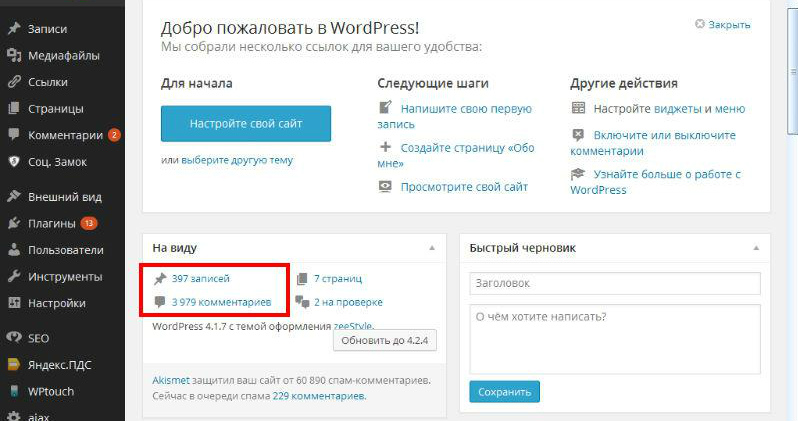Image resolution: width=798 pixels, height=421 pixels.
Task: Follow the выберите другую тему link
Action: coord(237,160)
